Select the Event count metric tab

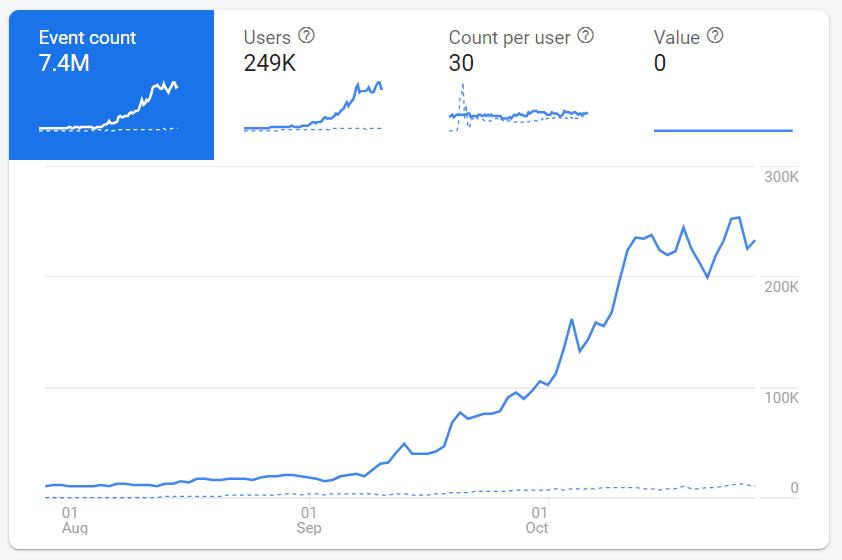[111, 85]
